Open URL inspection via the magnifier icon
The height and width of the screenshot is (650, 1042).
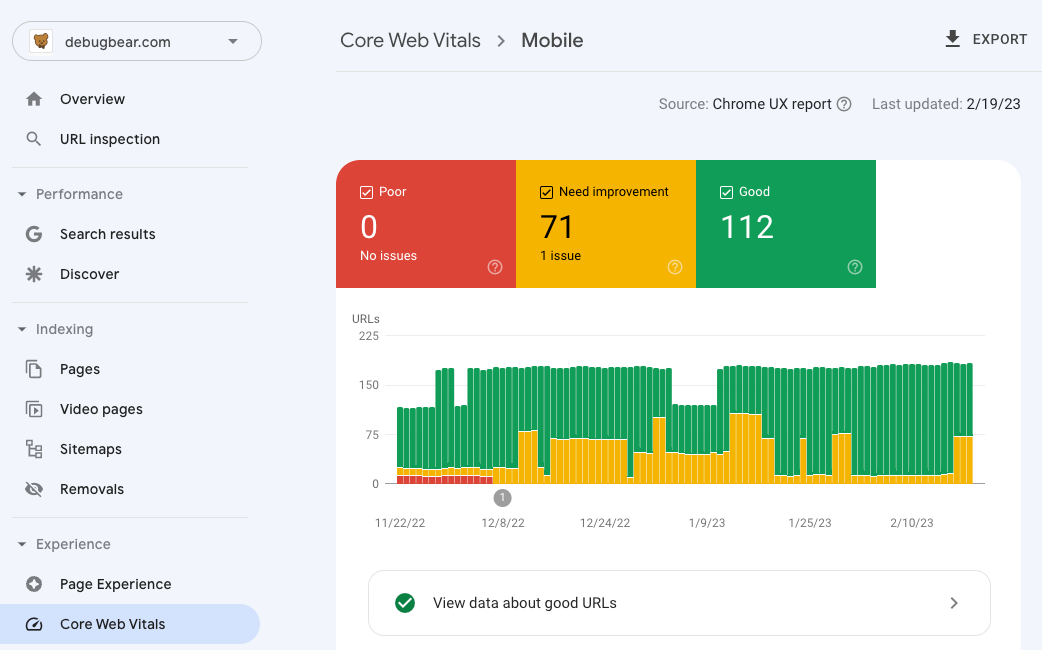pyautogui.click(x=34, y=139)
